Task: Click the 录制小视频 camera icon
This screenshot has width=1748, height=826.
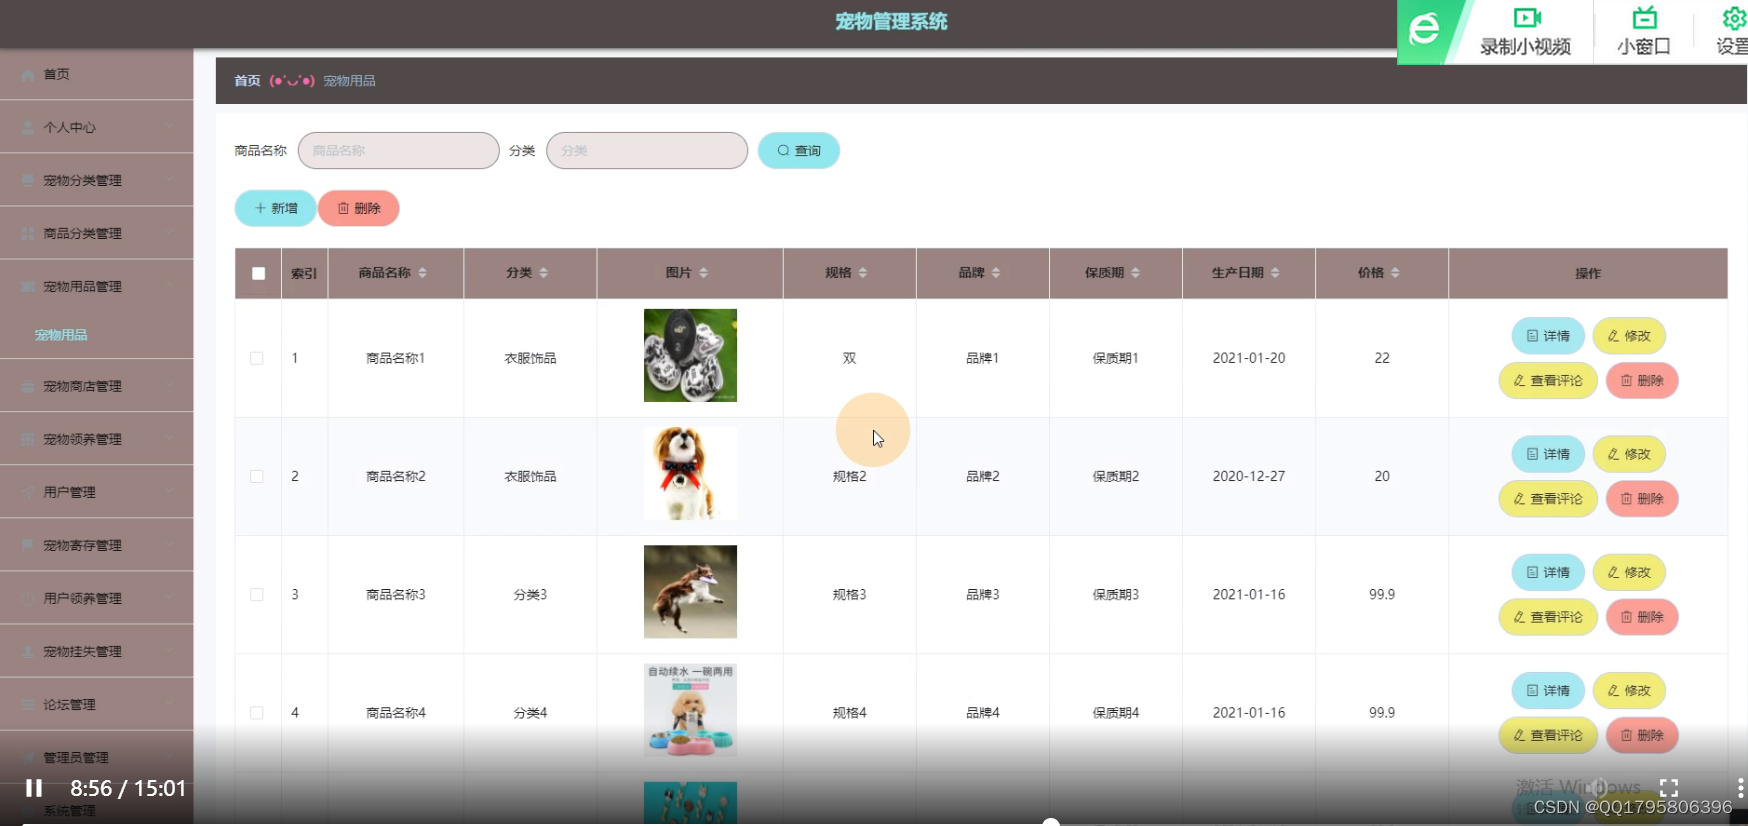Action: [x=1527, y=17]
